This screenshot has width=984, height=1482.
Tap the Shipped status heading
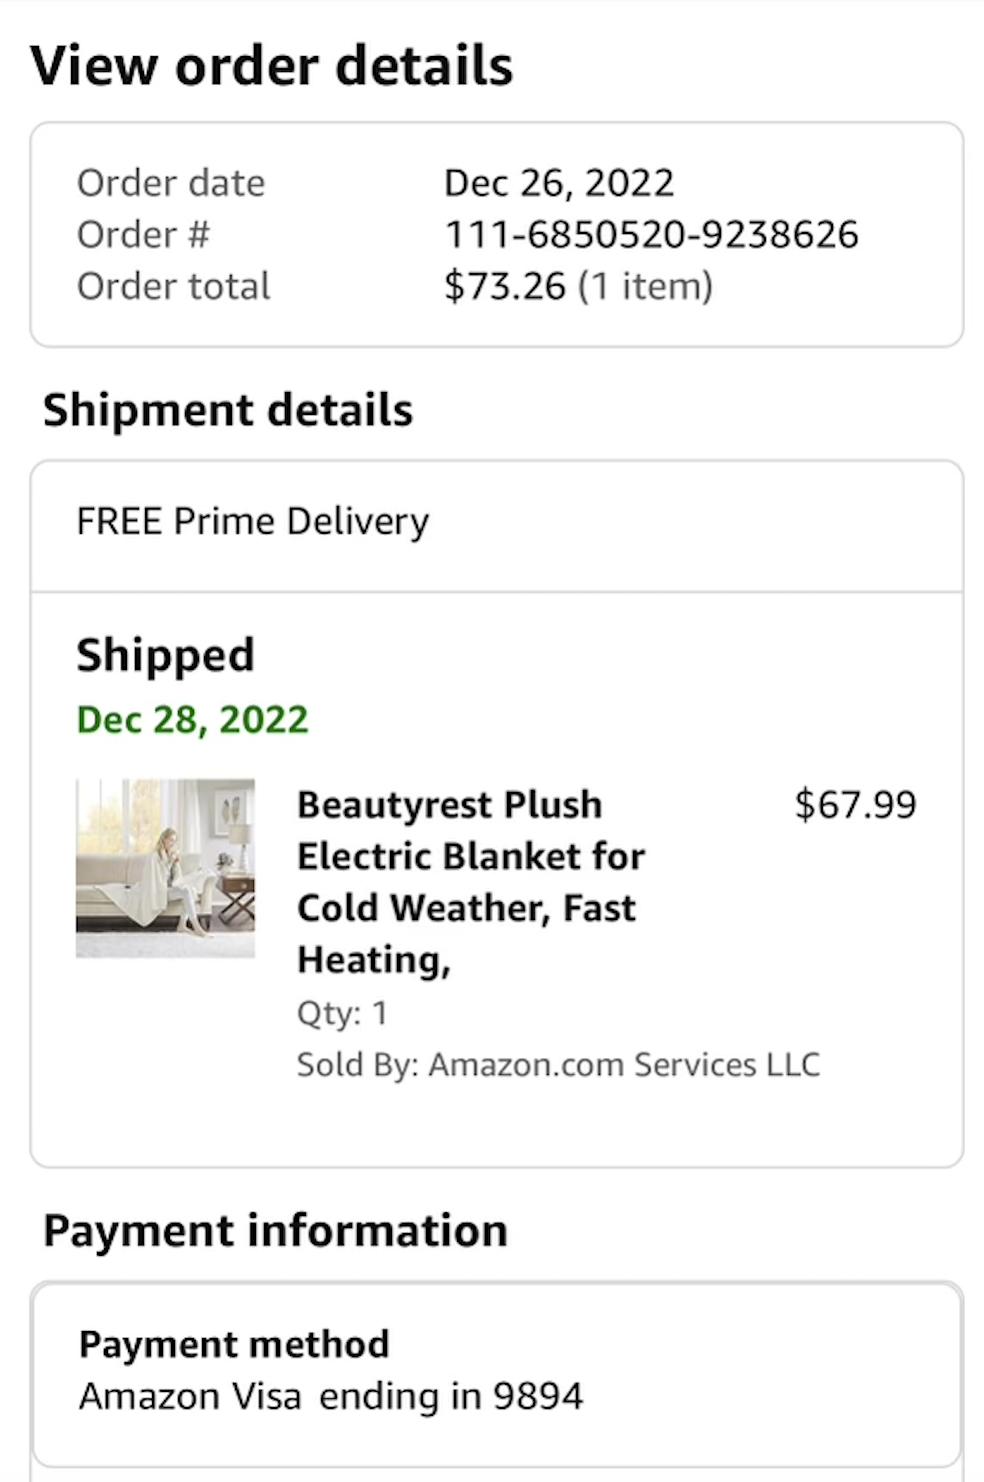[x=165, y=656]
